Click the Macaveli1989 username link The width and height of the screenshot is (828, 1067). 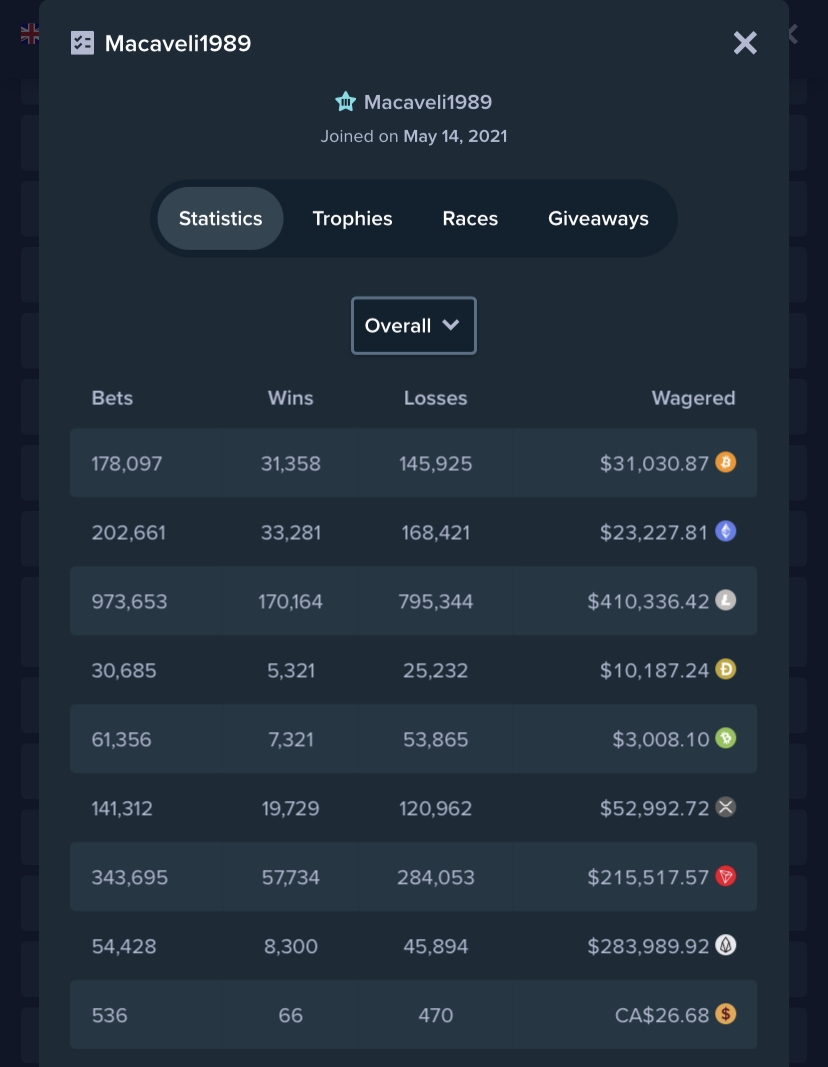pyautogui.click(x=428, y=102)
